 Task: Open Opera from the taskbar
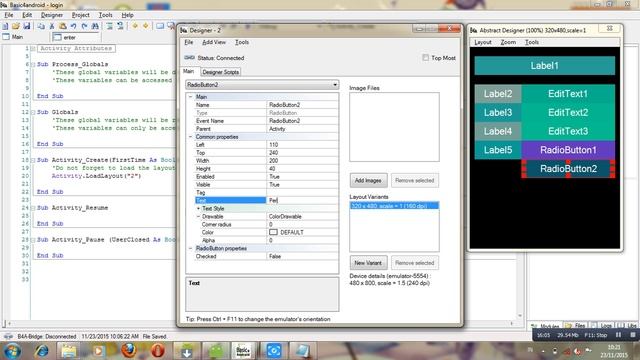[158, 351]
